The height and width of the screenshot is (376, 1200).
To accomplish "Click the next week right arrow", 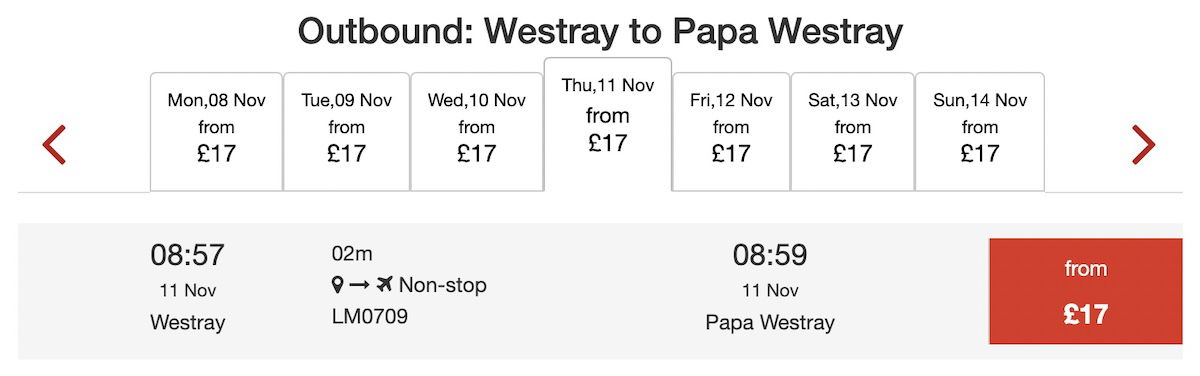I will tap(1143, 145).
